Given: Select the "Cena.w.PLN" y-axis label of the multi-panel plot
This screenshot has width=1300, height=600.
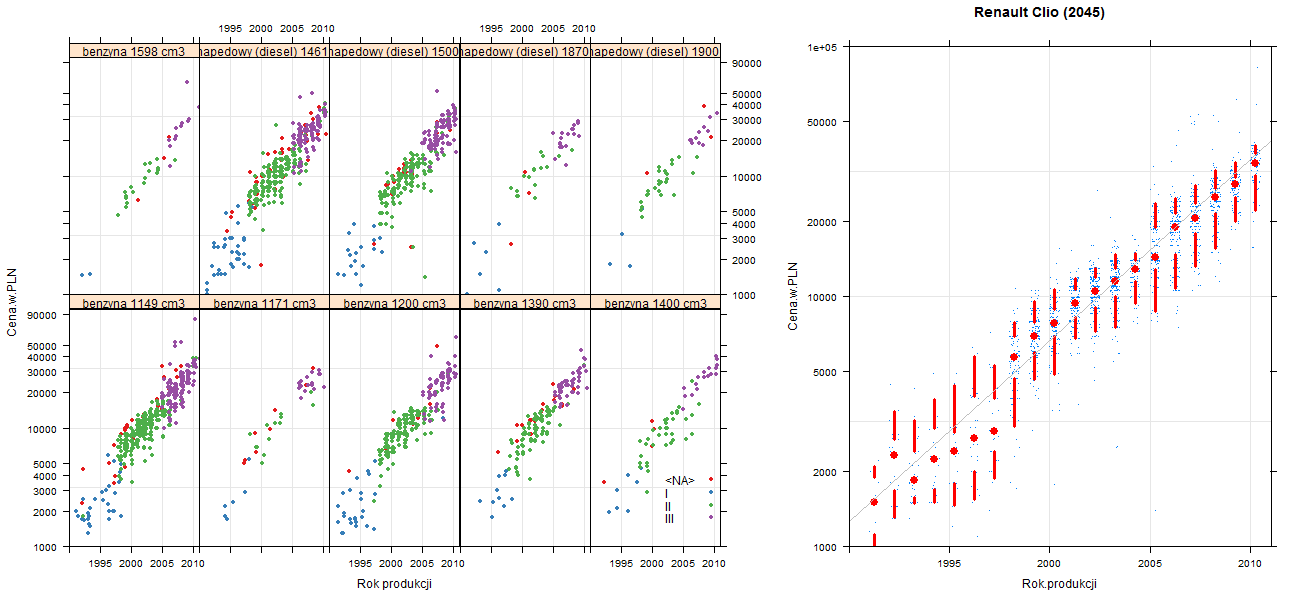Looking at the screenshot, I should click(12, 302).
